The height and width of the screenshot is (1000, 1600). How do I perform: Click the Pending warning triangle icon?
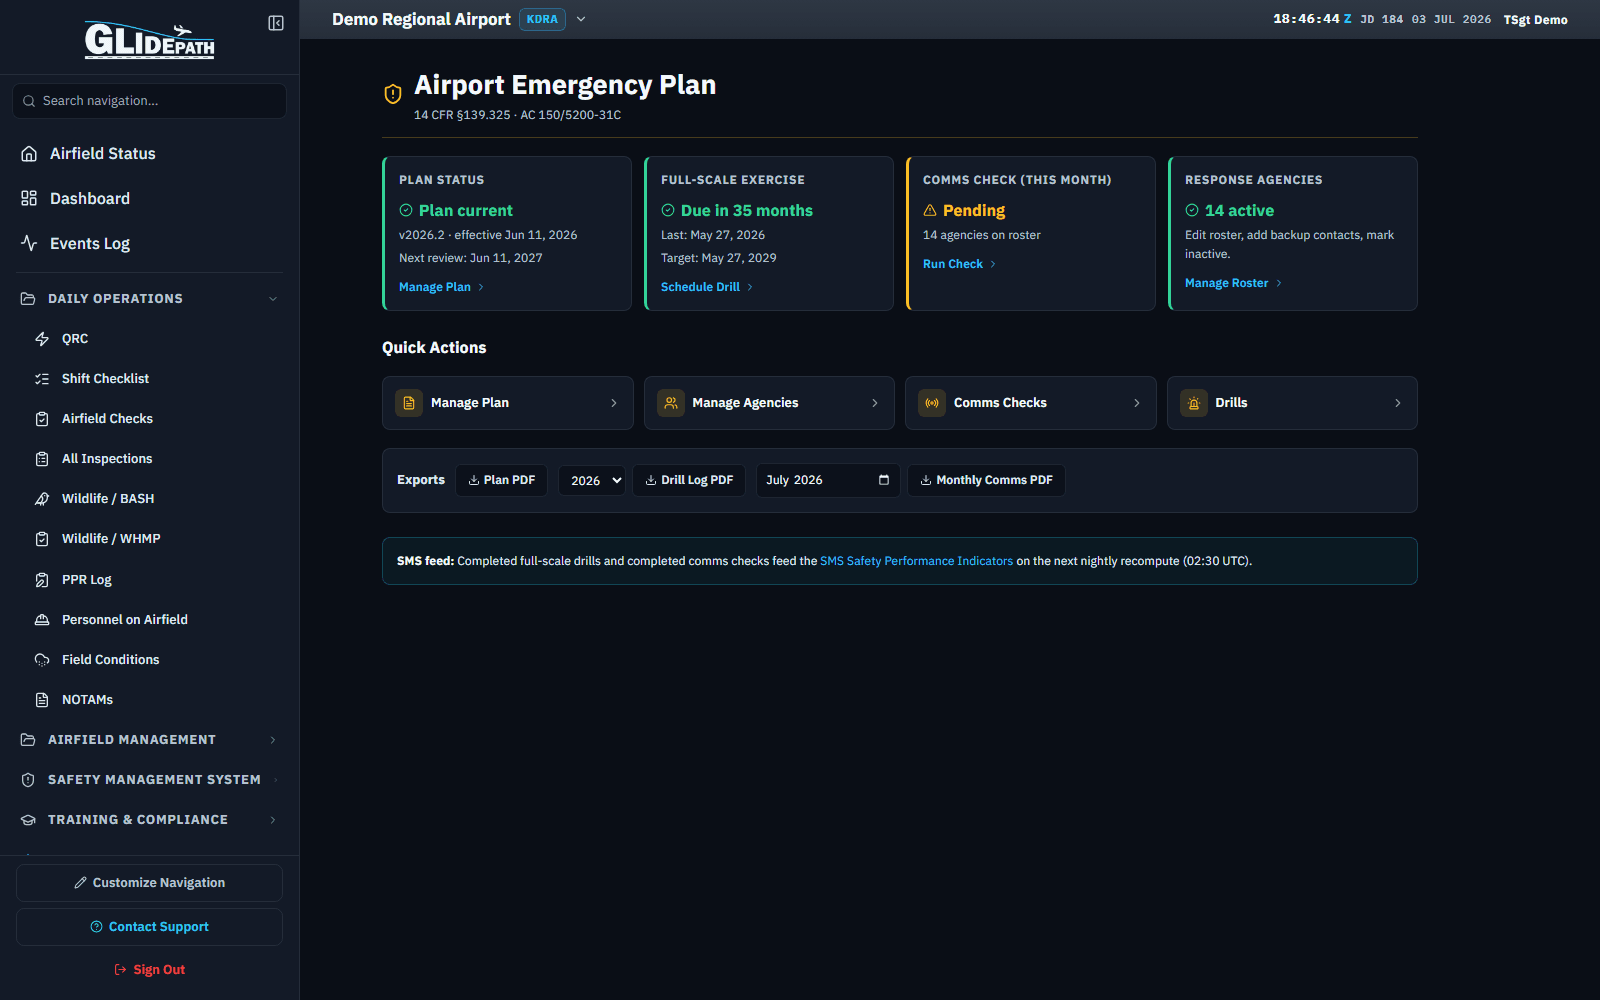tap(930, 211)
